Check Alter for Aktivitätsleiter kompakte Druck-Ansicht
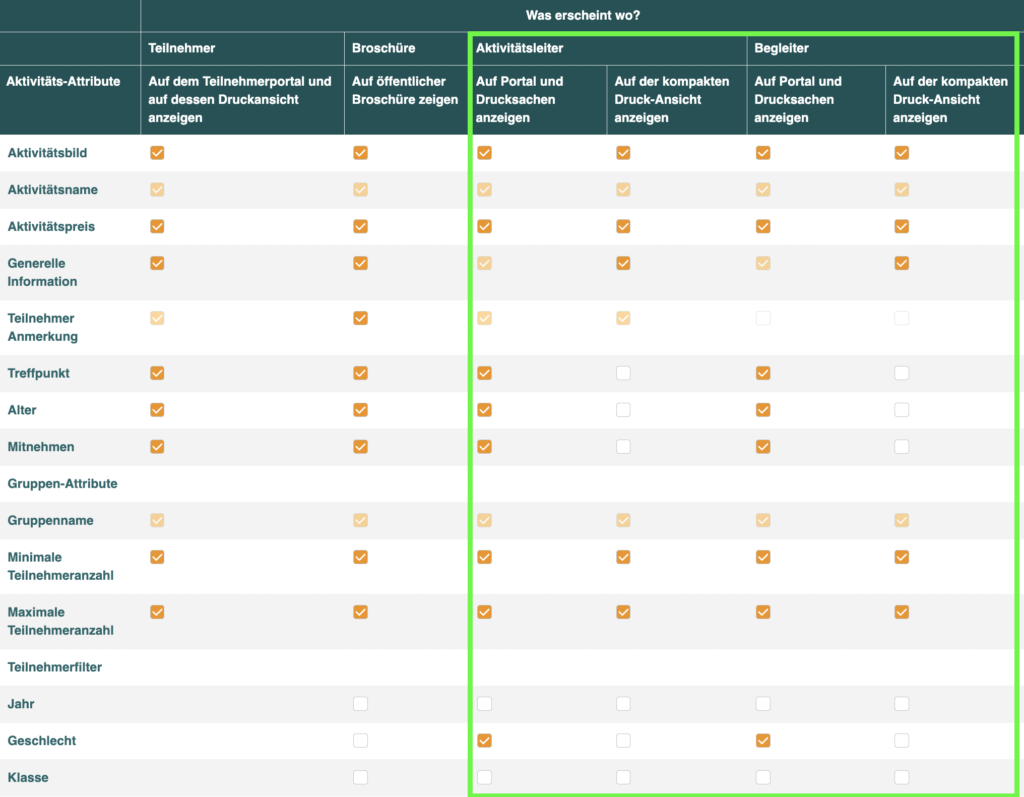The height and width of the screenshot is (797, 1024). [x=624, y=410]
